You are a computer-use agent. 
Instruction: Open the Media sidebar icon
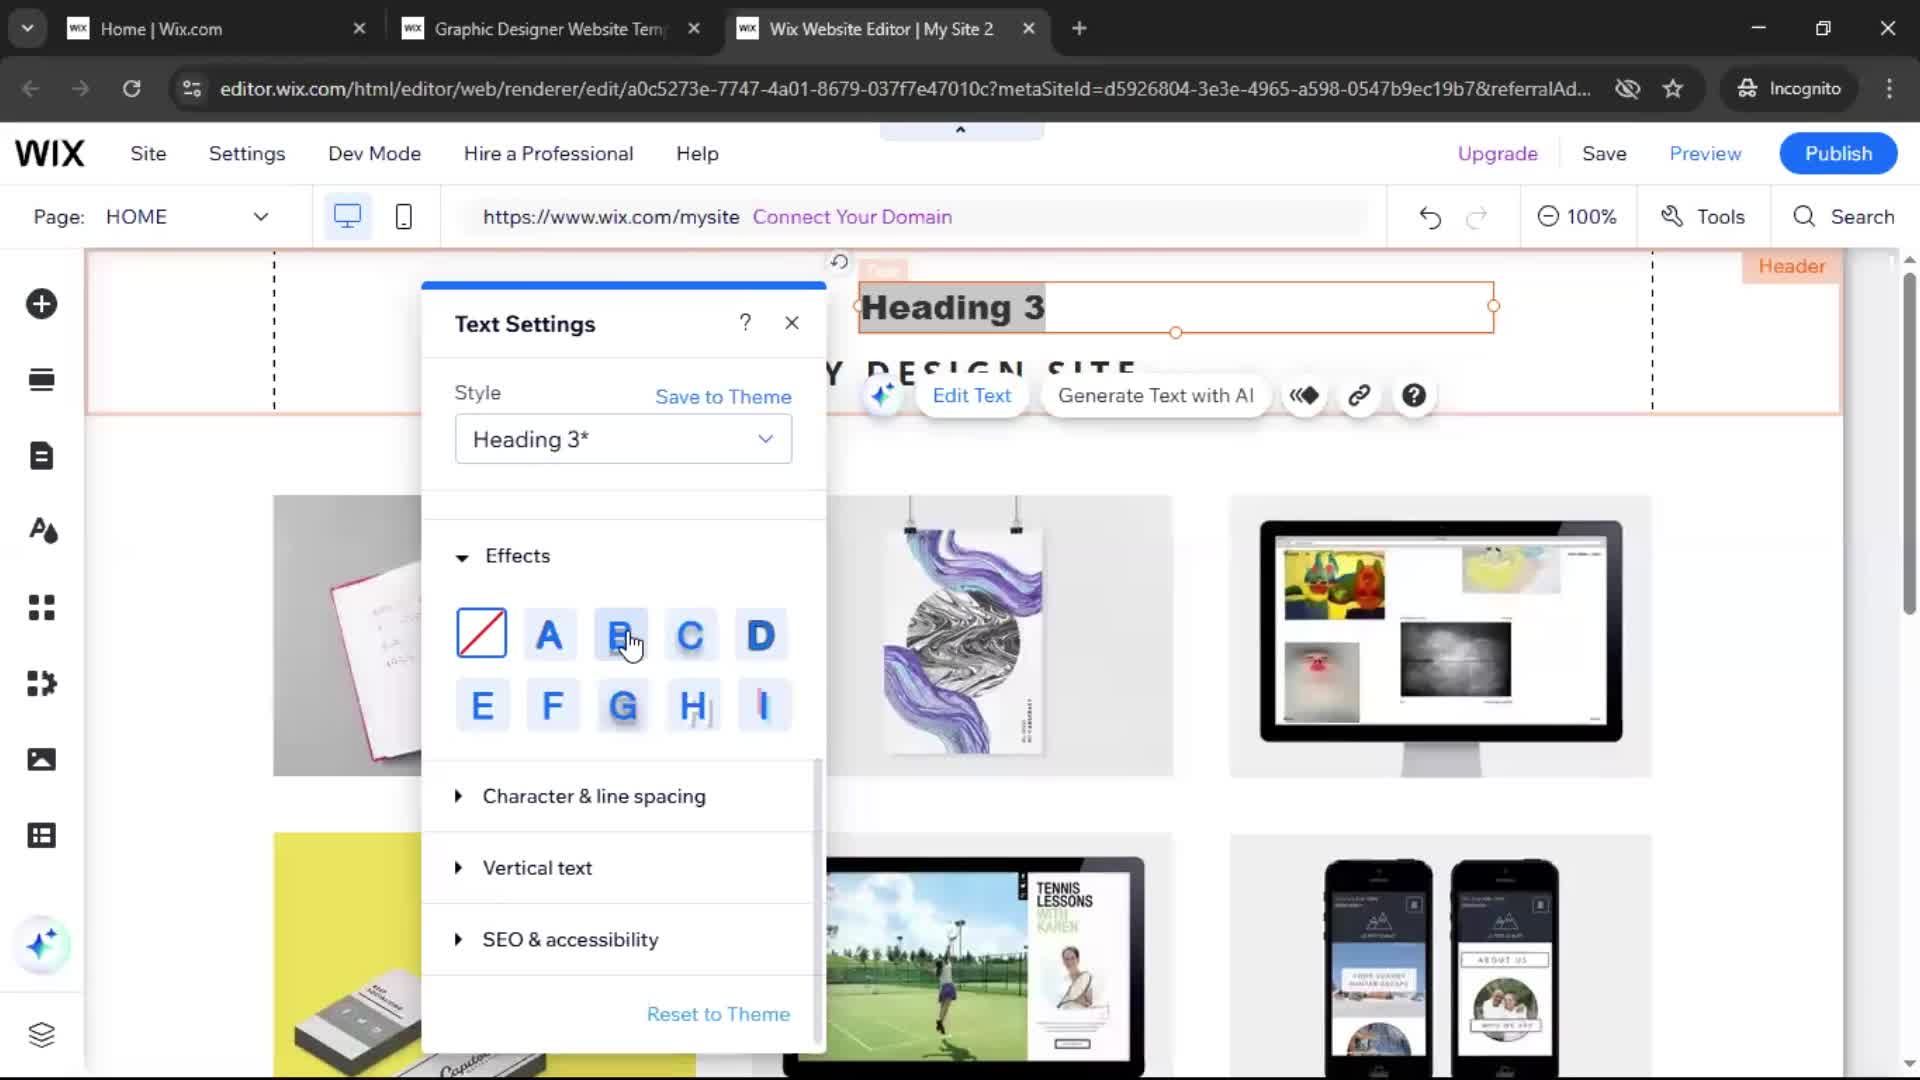pos(41,760)
